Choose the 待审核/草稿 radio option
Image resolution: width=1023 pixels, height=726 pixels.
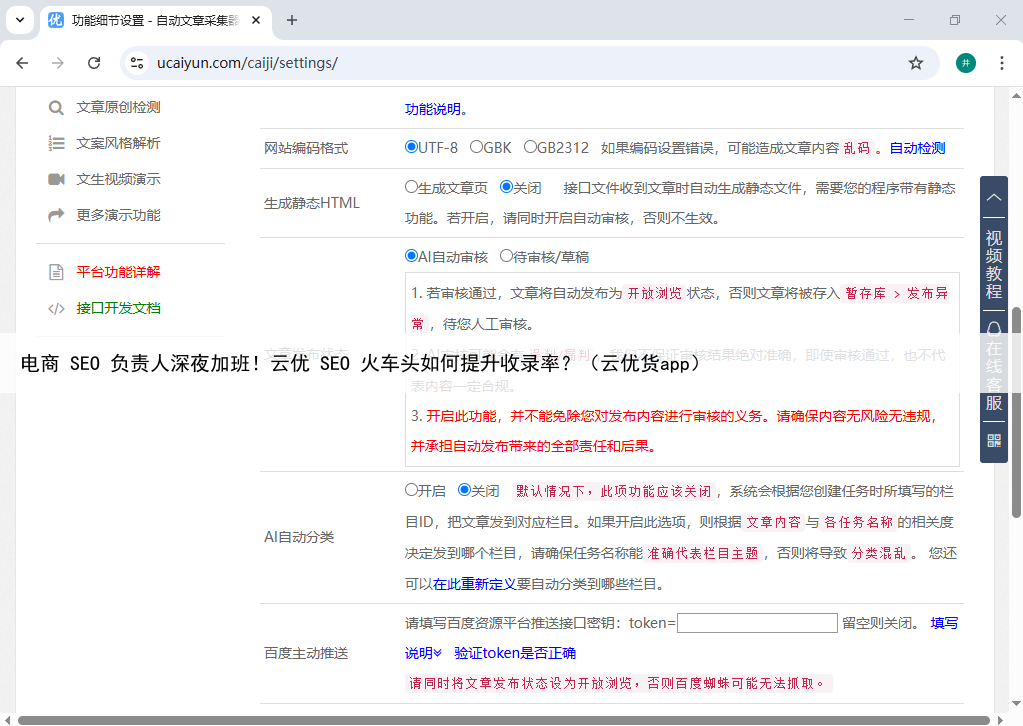click(507, 256)
